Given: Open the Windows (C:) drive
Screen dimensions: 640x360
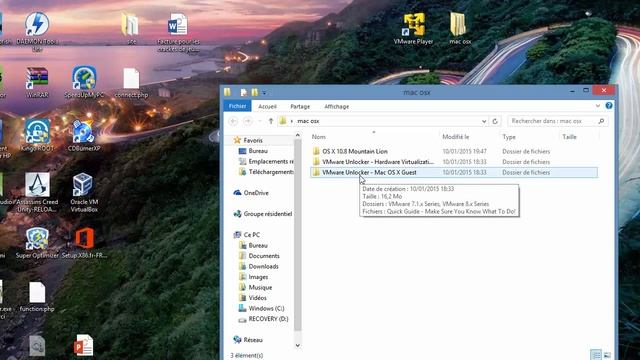Looking at the screenshot, I should click(266, 309).
